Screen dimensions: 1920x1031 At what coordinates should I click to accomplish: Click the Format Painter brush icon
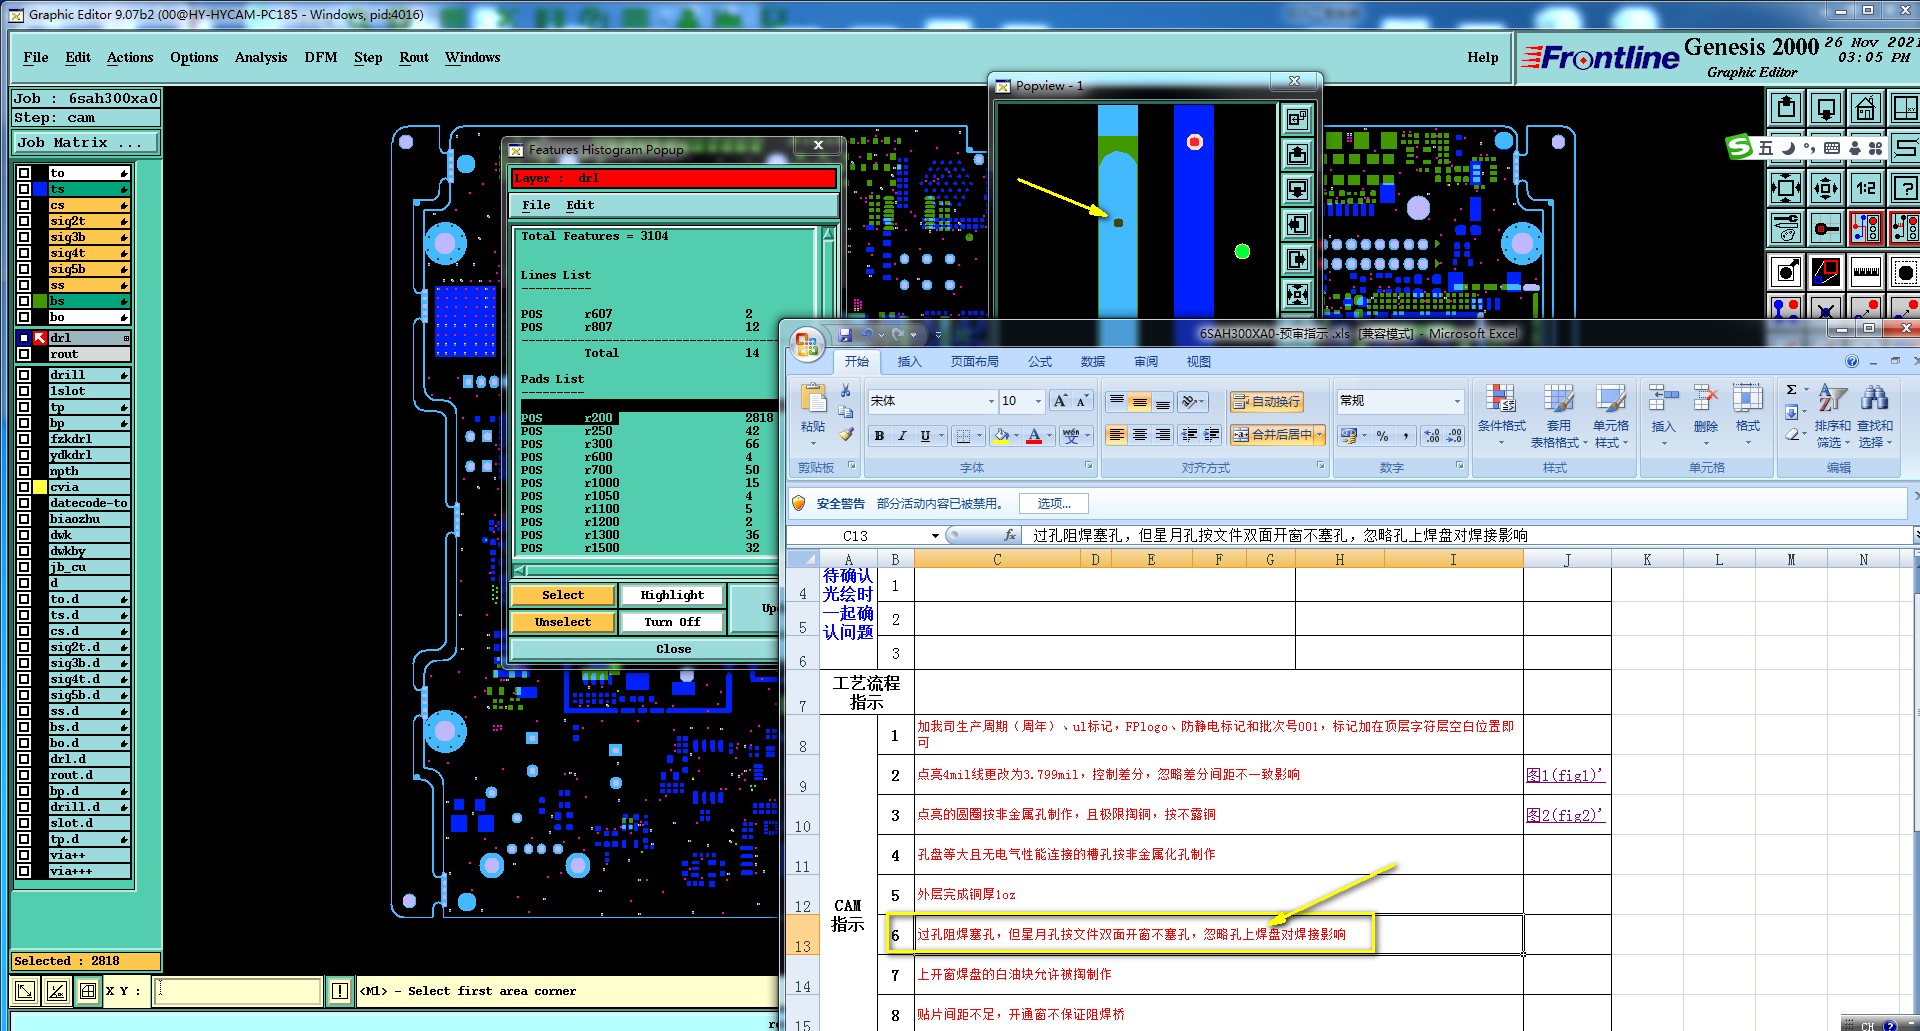click(x=846, y=434)
